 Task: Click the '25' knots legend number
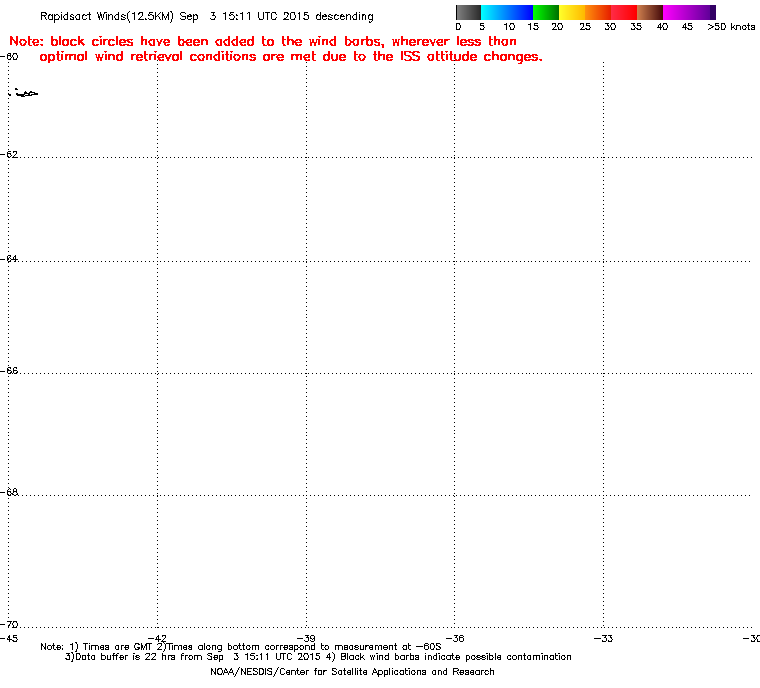point(585,27)
